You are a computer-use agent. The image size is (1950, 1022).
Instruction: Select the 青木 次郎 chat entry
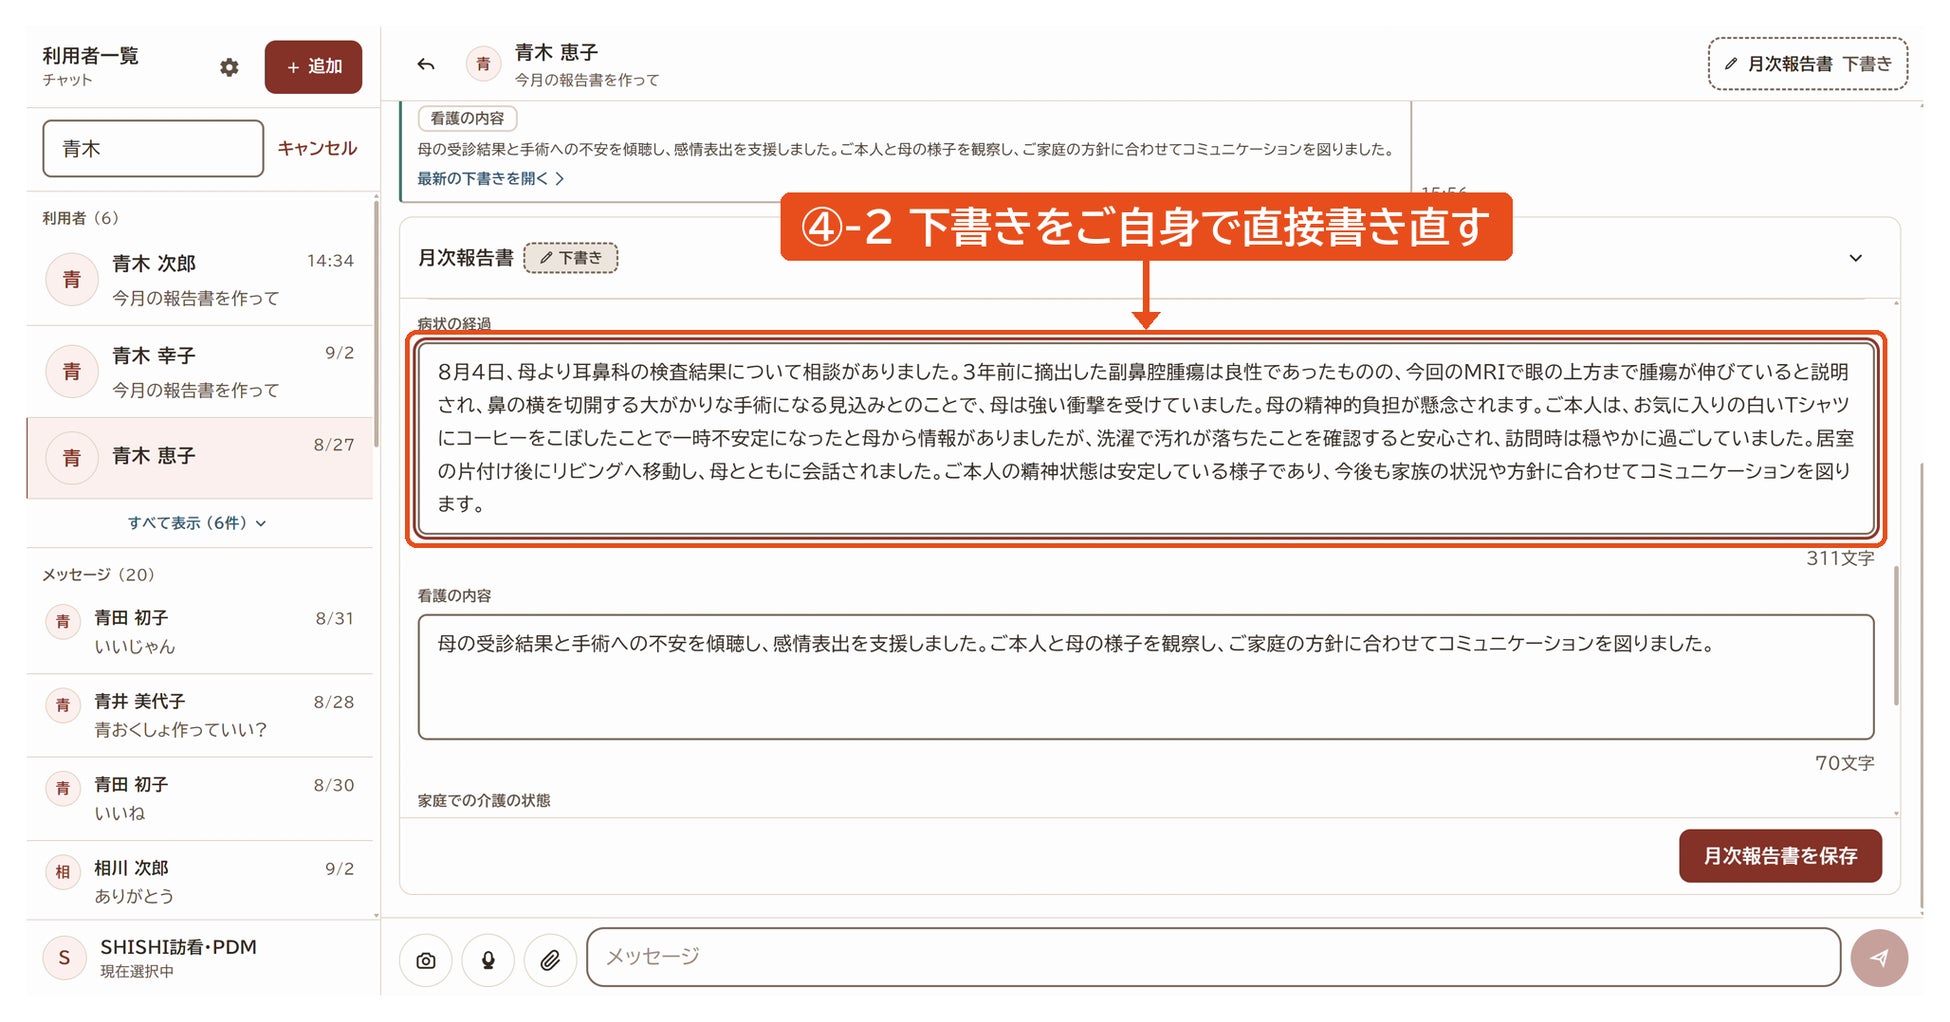tap(200, 279)
